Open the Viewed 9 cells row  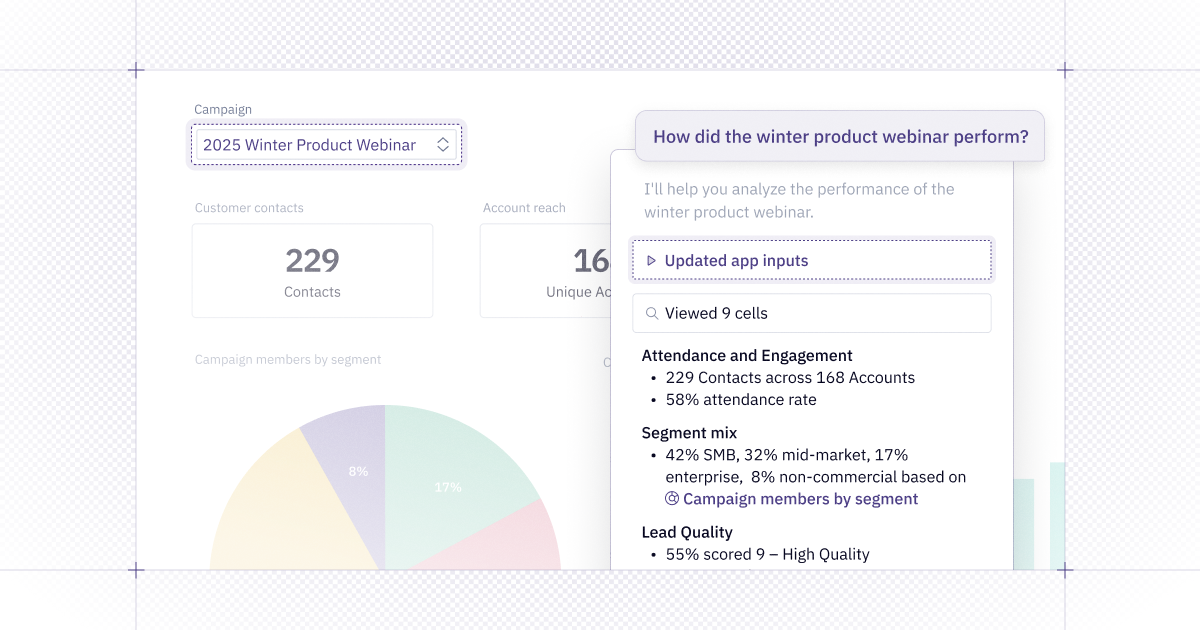click(811, 313)
